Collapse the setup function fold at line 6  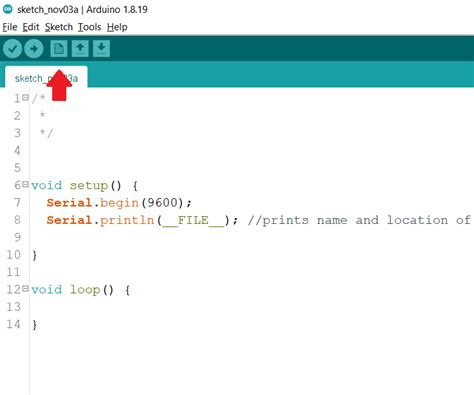pos(25,184)
